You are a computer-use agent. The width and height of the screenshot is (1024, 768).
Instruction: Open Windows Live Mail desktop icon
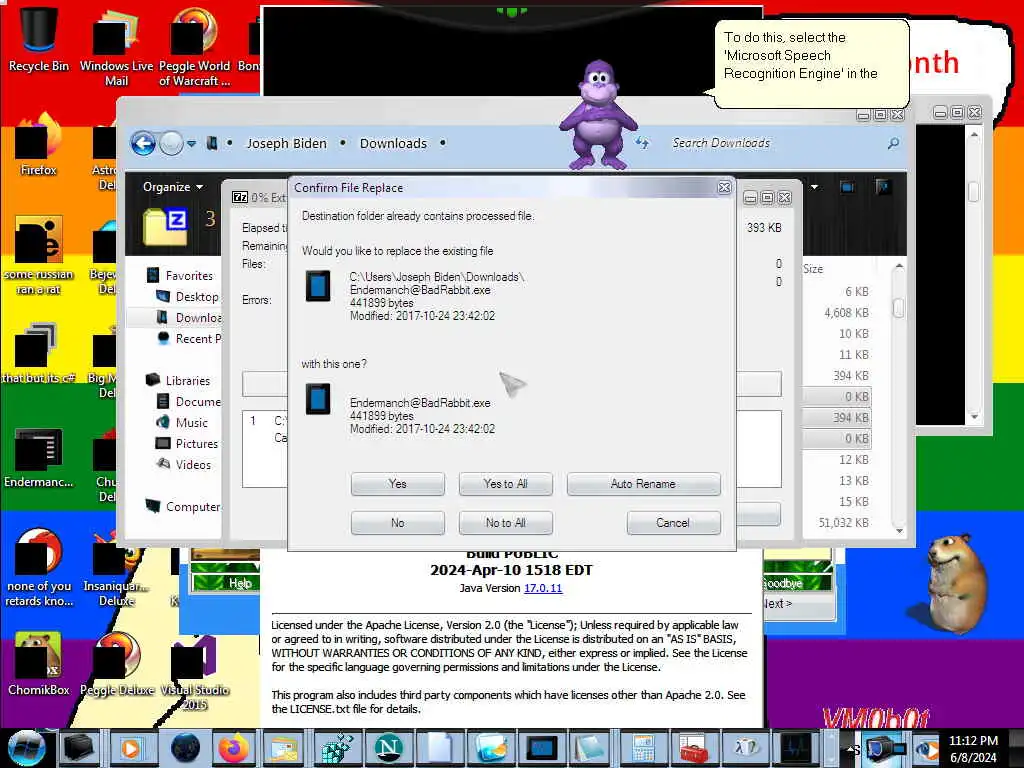(x=116, y=45)
